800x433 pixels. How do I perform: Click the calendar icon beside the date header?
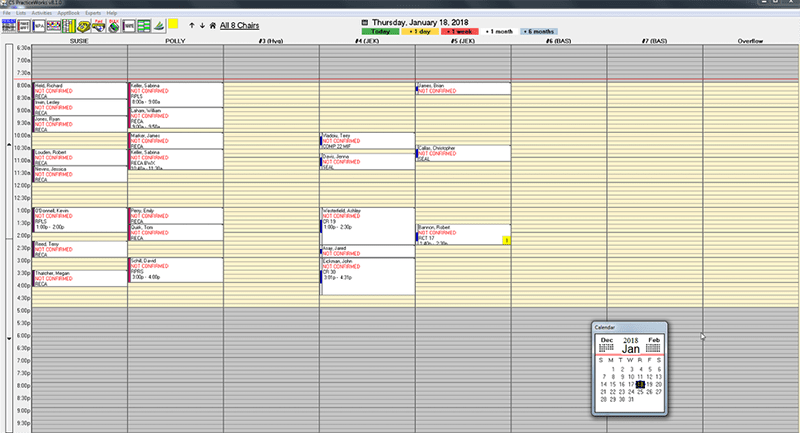pyautogui.click(x=364, y=22)
